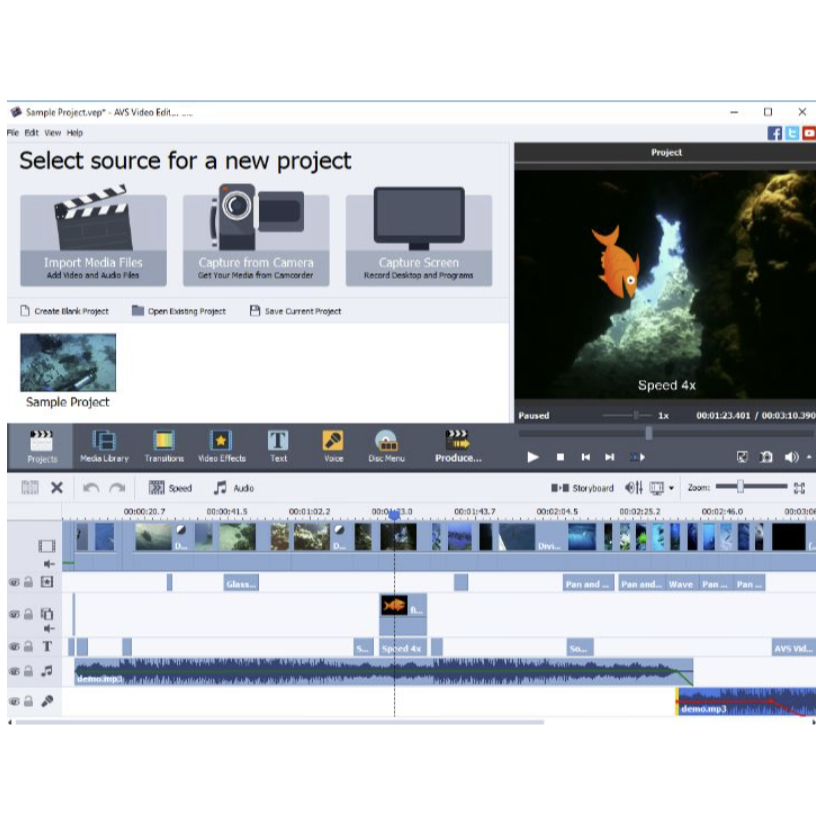Open the Edit menu
Screen dimensions: 816x816
(x=32, y=132)
